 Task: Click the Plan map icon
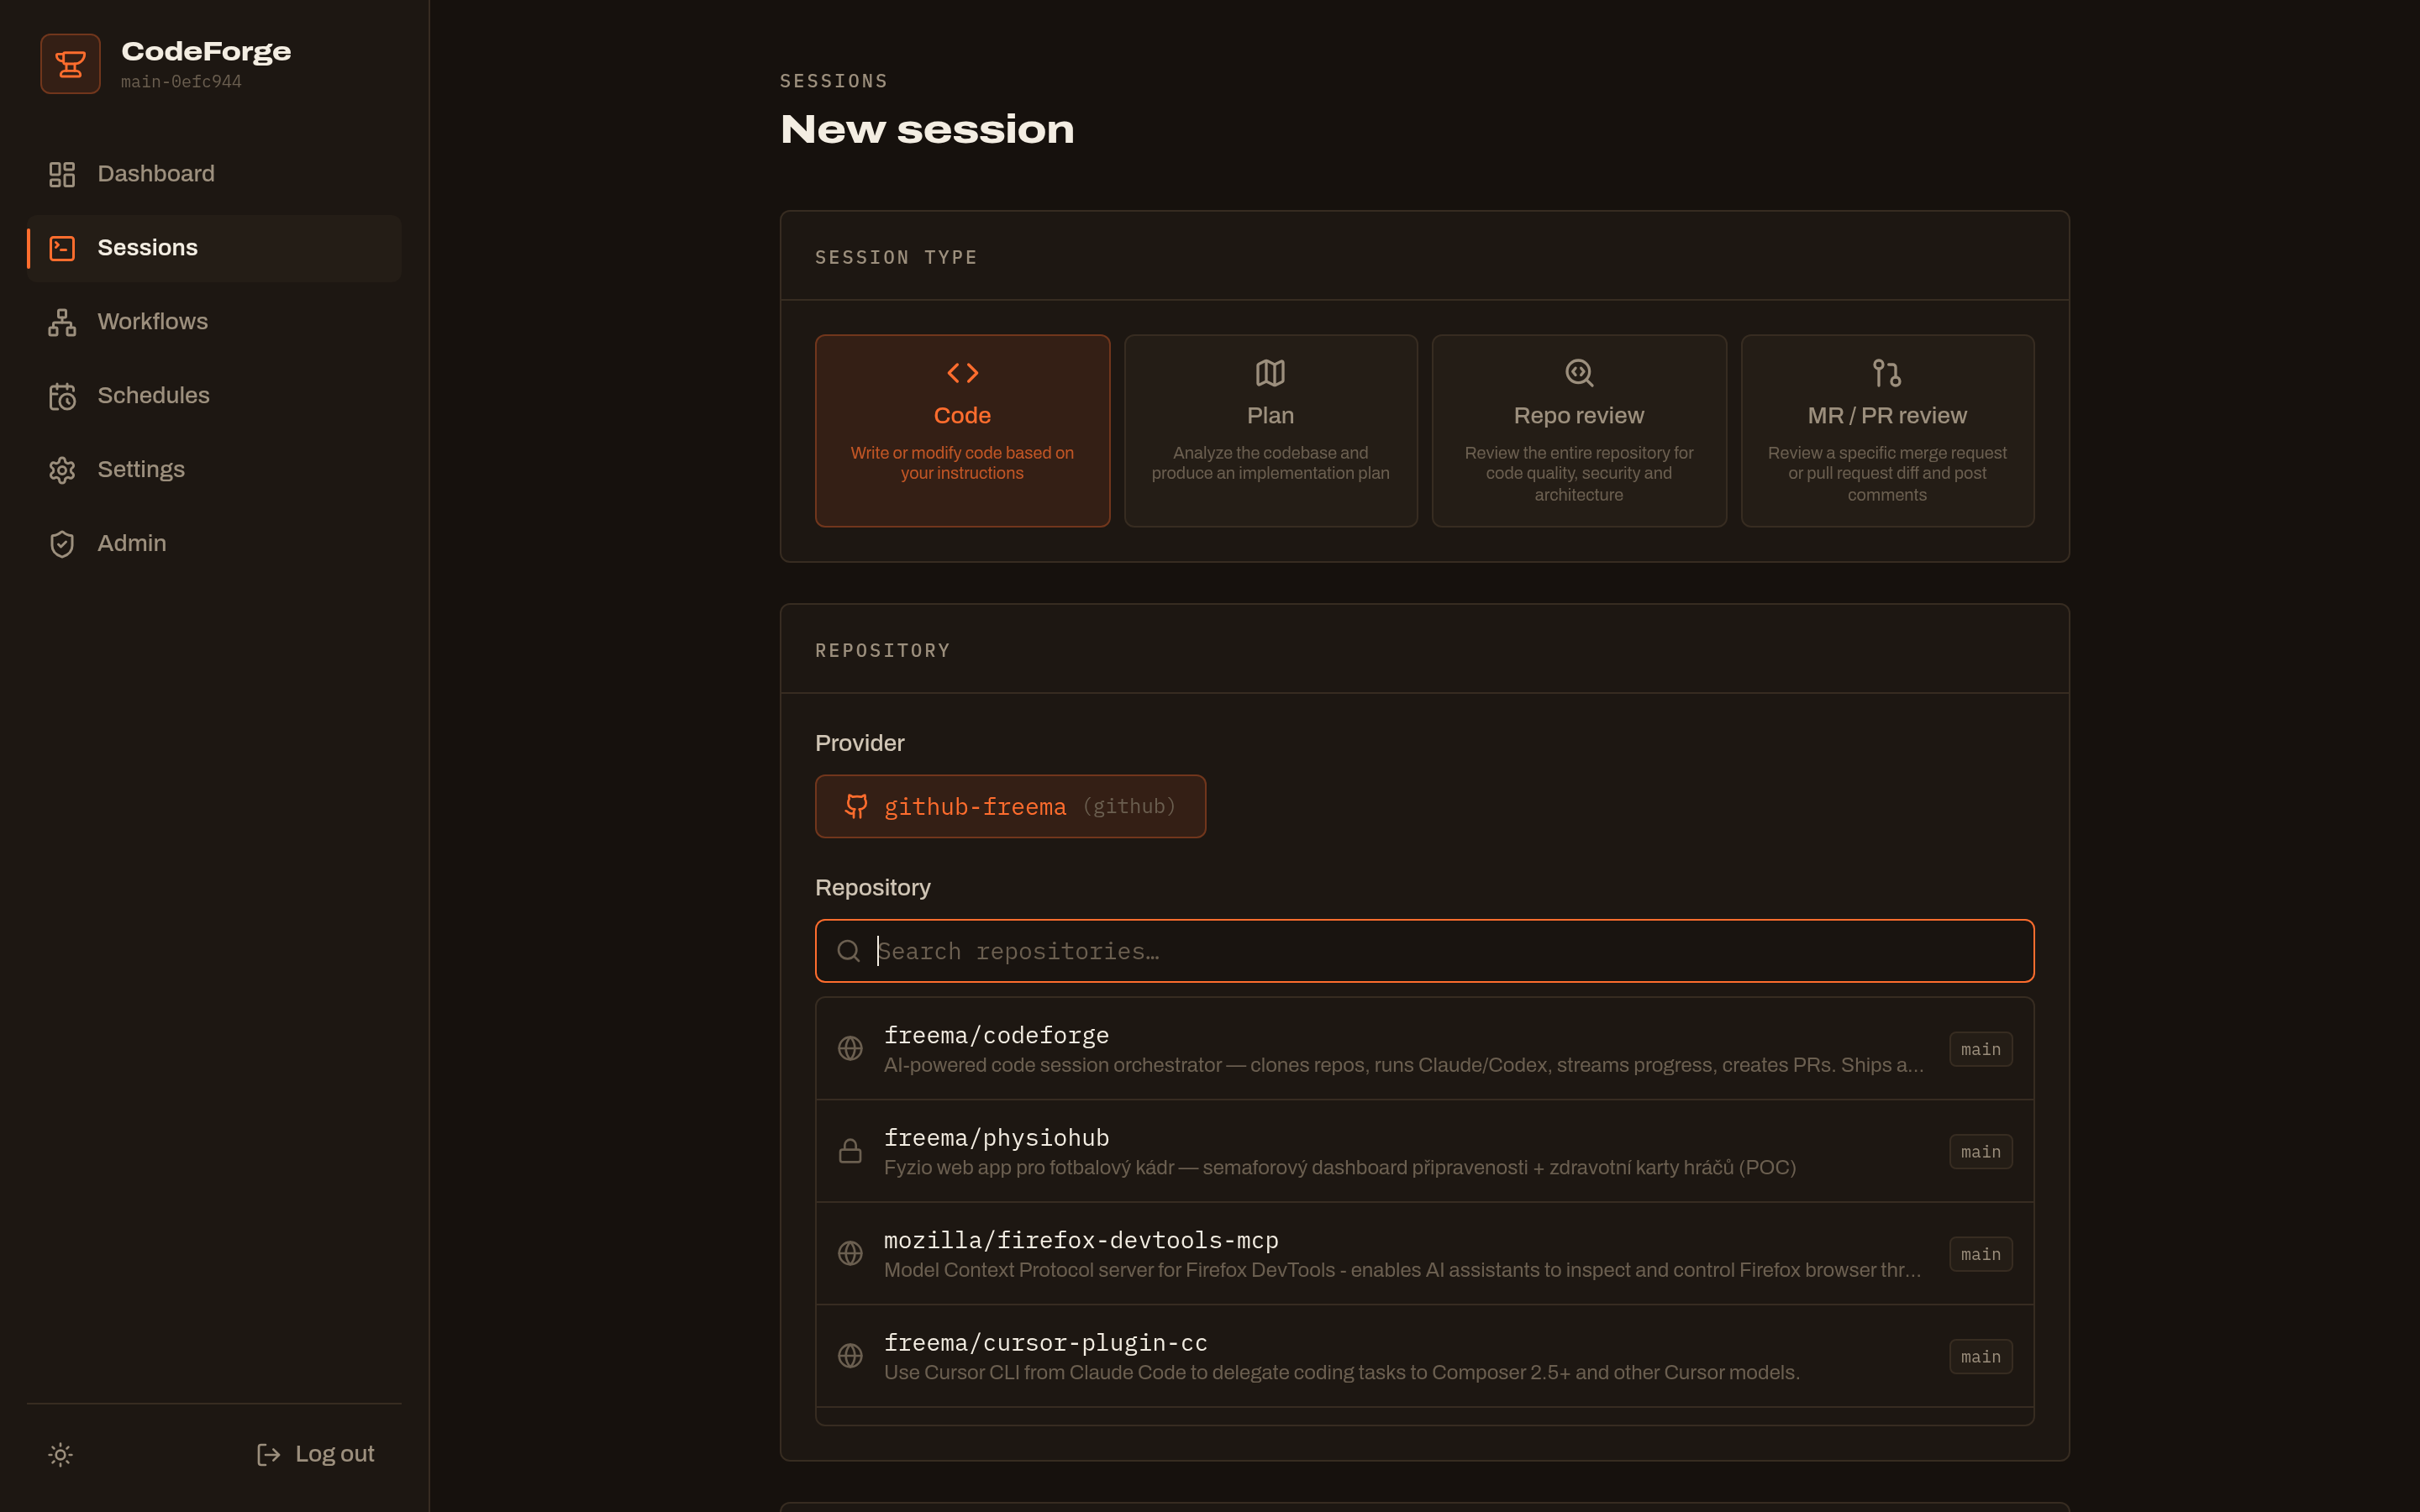click(x=1270, y=373)
